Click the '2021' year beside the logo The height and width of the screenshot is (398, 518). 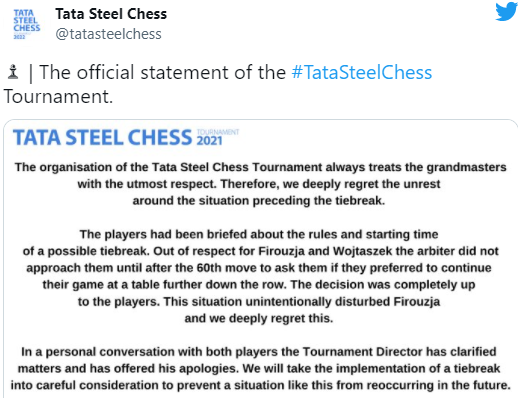(x=209, y=141)
